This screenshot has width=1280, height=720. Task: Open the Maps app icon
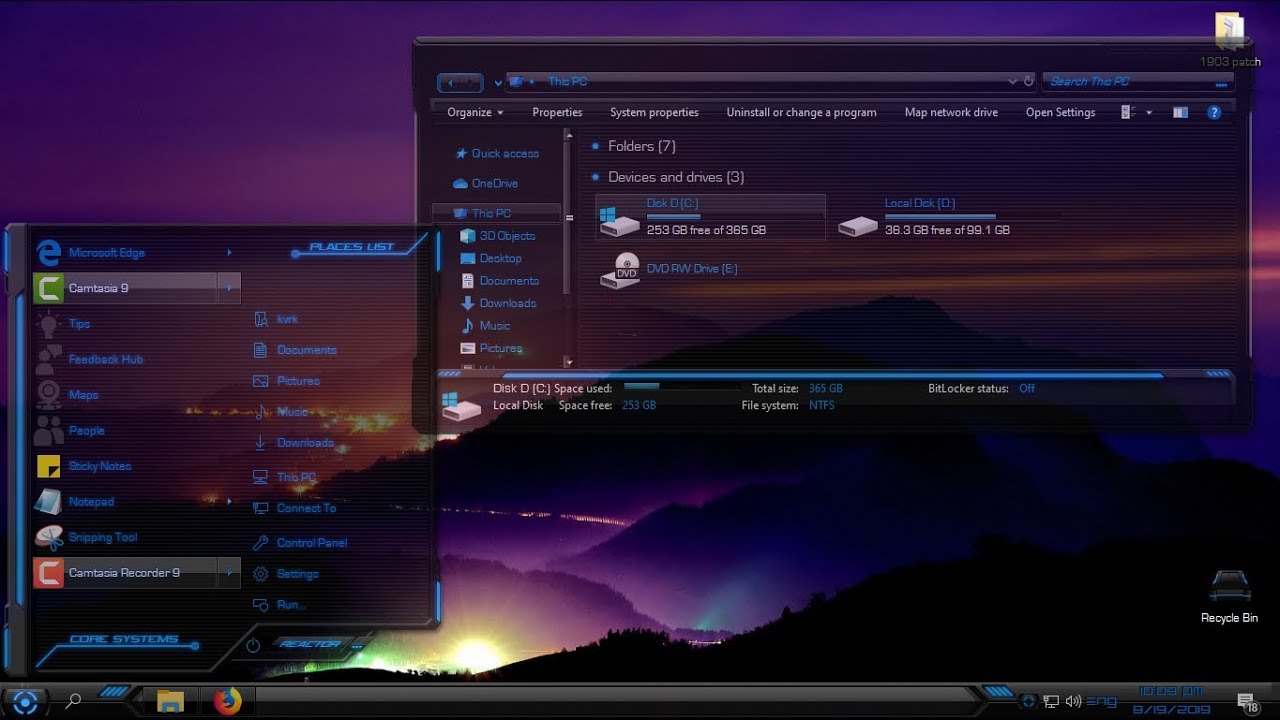[x=49, y=395]
